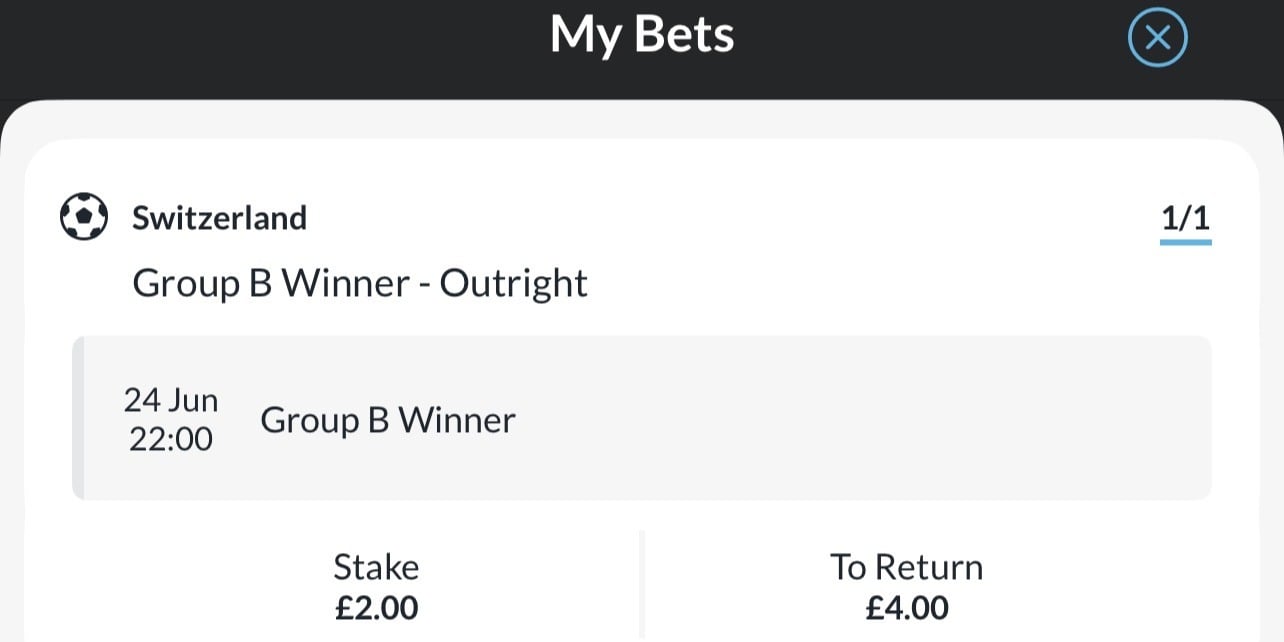Open the Group B Winner - Outright market

pos(360,284)
